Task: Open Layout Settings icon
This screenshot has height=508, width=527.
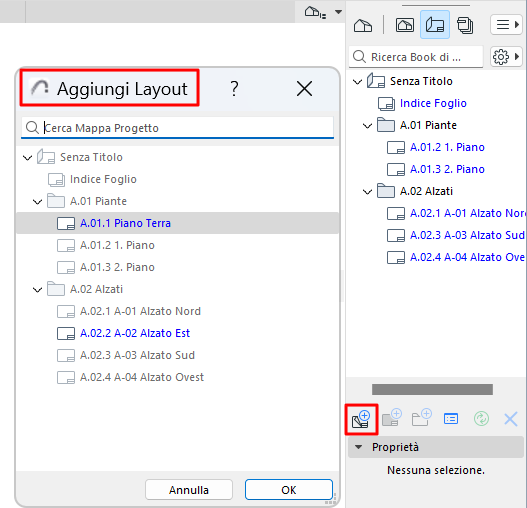Action: pyautogui.click(x=451, y=419)
